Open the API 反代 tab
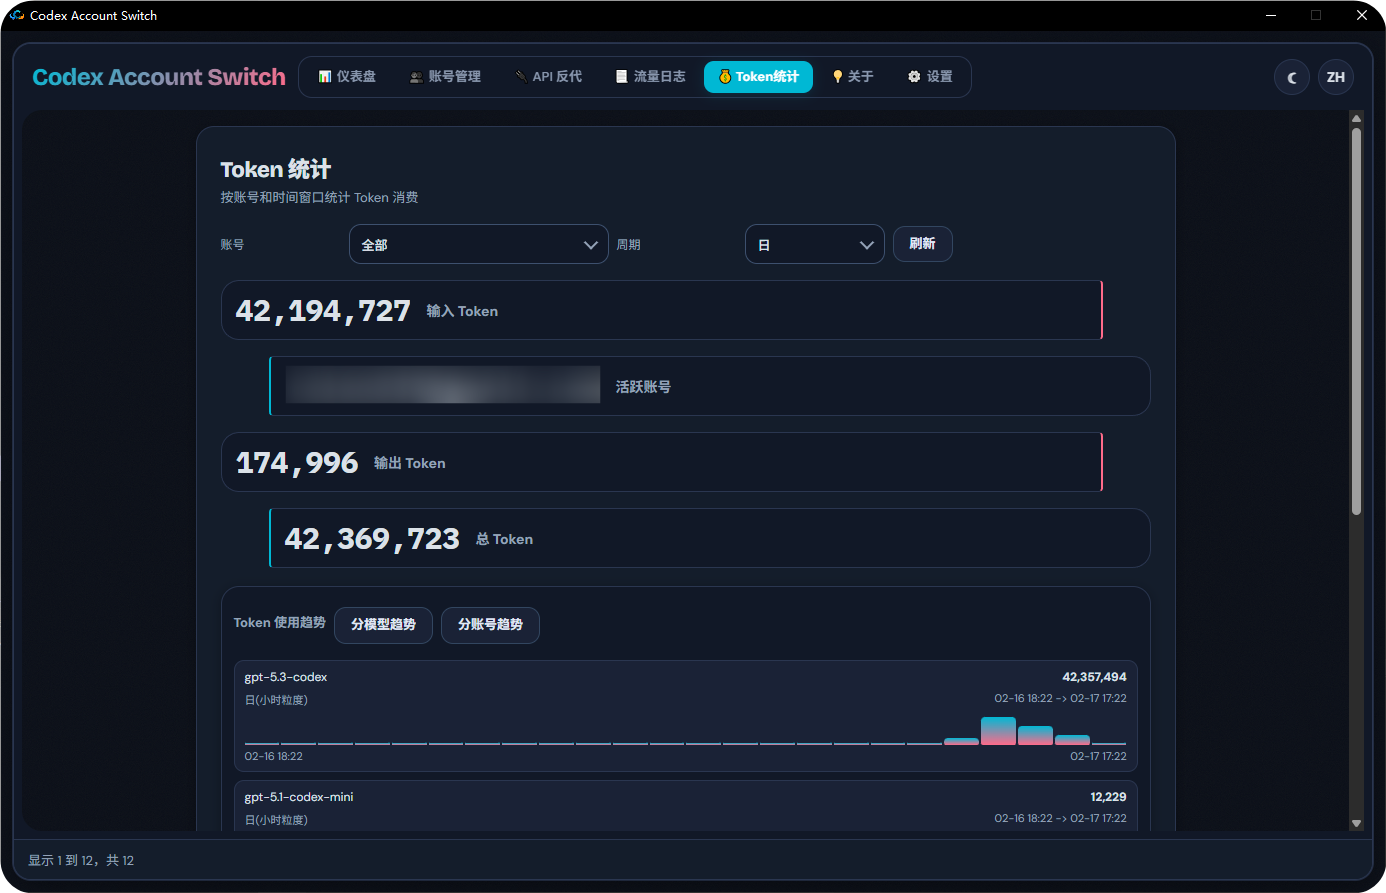 coord(548,77)
